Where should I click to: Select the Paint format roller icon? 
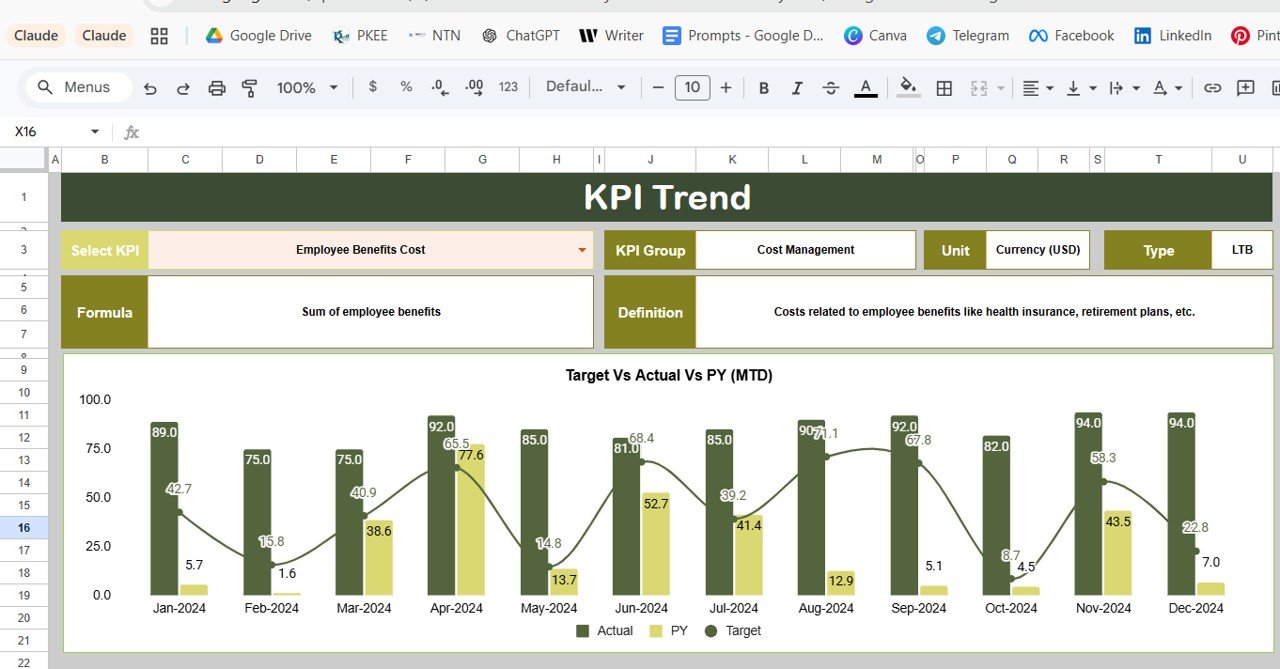(x=250, y=88)
